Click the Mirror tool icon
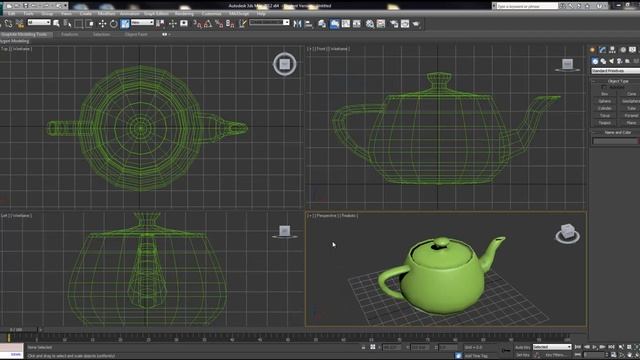Viewport: 640px width, 360px height. pos(297,24)
